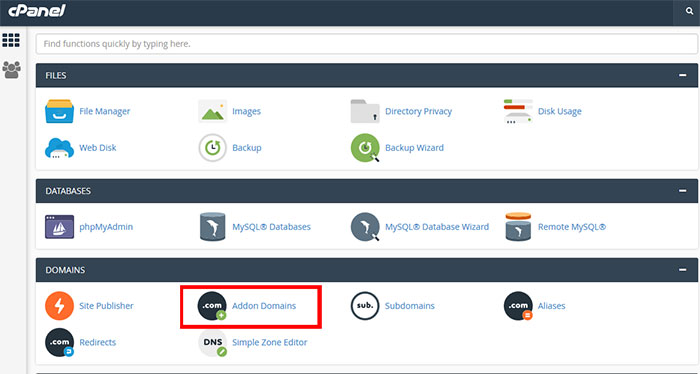Click the Site Publisher lightning icon
The width and height of the screenshot is (700, 374).
[x=59, y=306]
